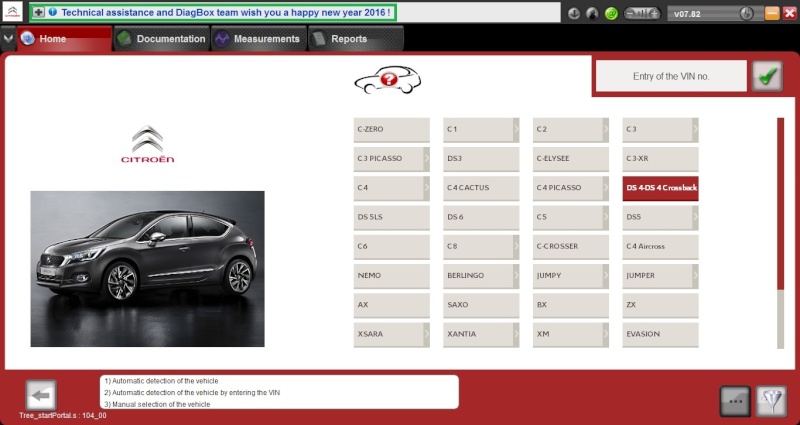
Task: Select the C-ZERO model
Action: [x=391, y=130]
